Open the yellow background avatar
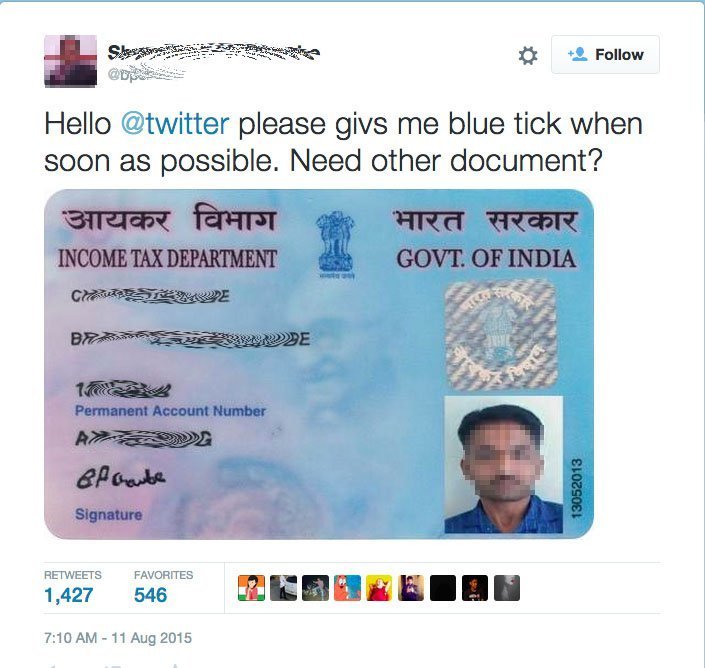The width and height of the screenshot is (705, 668). click(379, 588)
